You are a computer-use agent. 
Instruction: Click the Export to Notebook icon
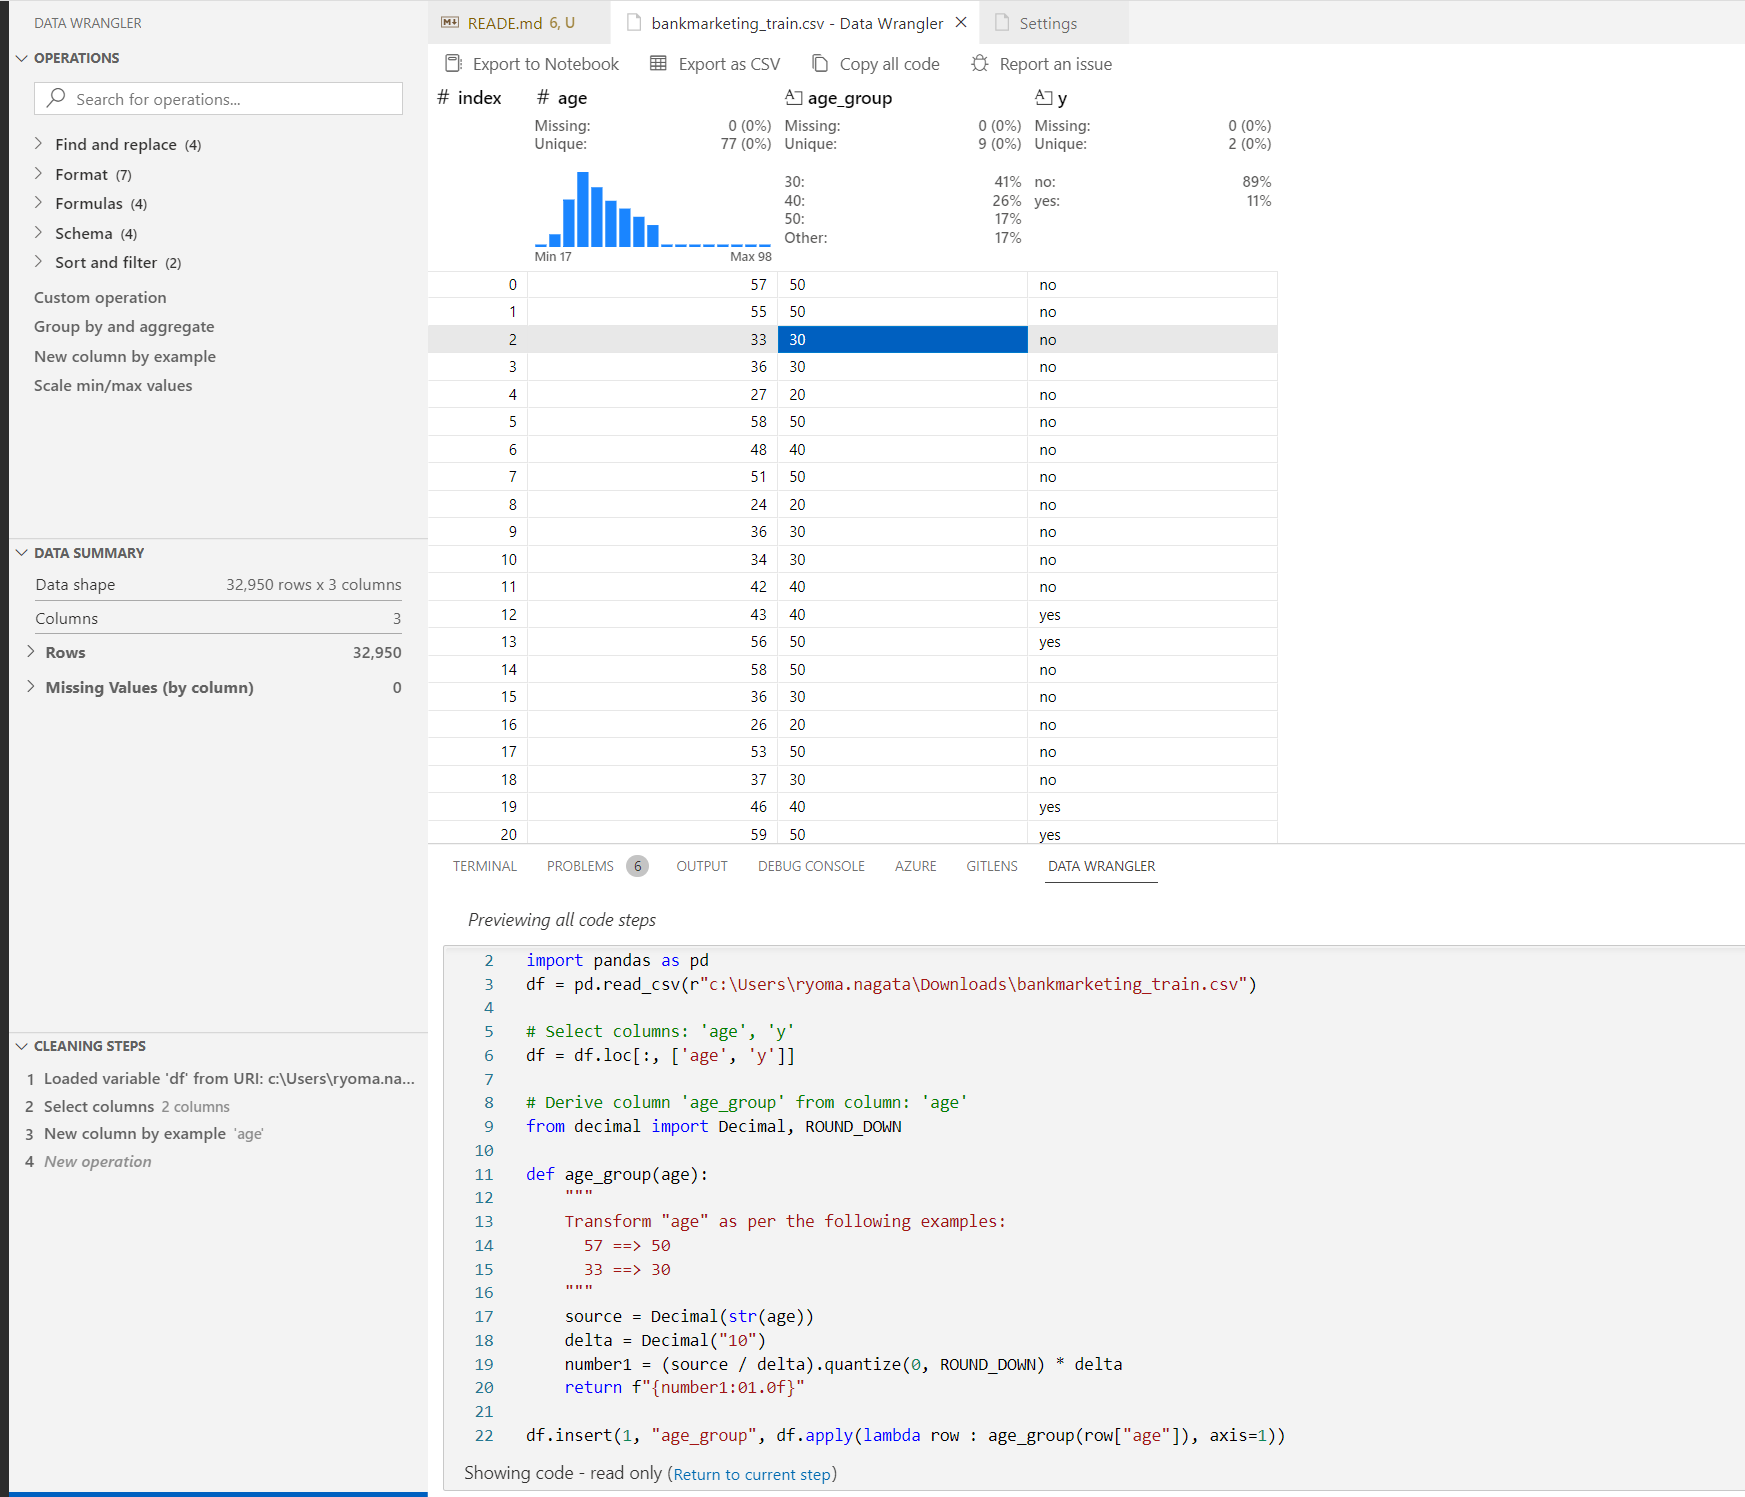point(452,63)
